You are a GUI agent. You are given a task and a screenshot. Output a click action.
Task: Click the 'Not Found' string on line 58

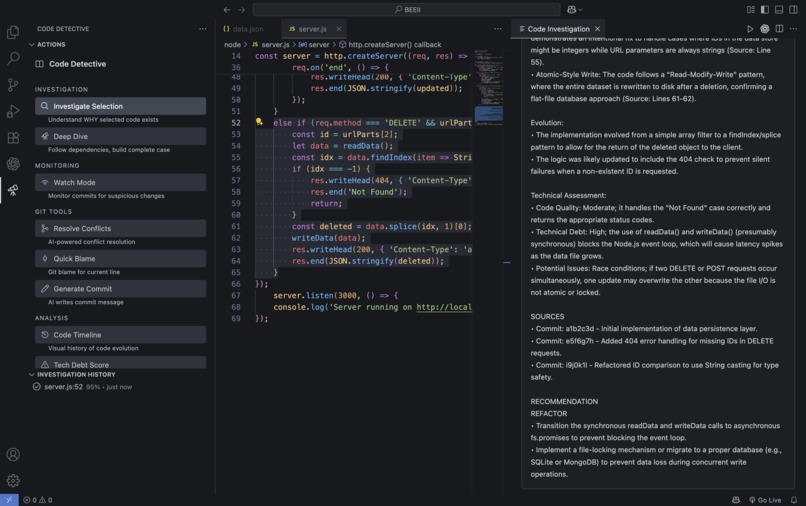pos(373,192)
